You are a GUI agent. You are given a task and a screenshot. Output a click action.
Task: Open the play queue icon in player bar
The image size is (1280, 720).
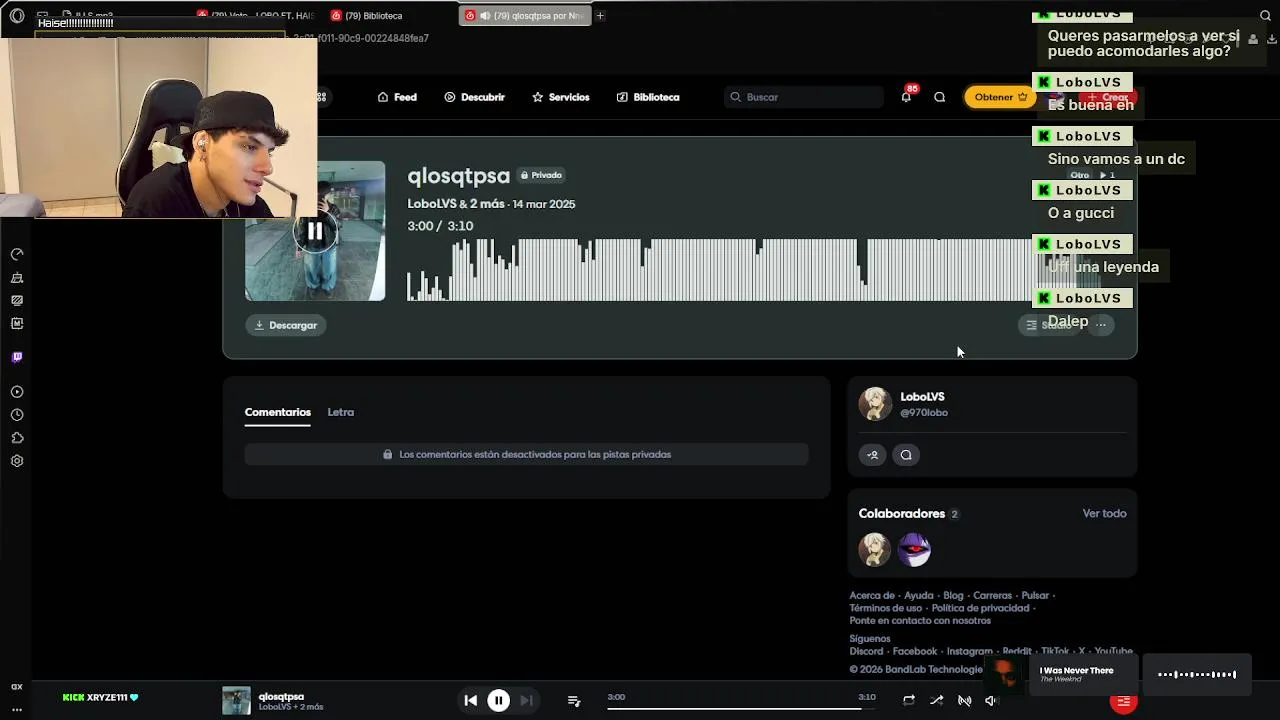coord(574,701)
